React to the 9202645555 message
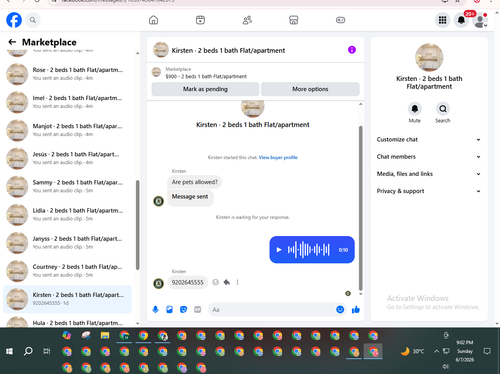 click(216, 282)
